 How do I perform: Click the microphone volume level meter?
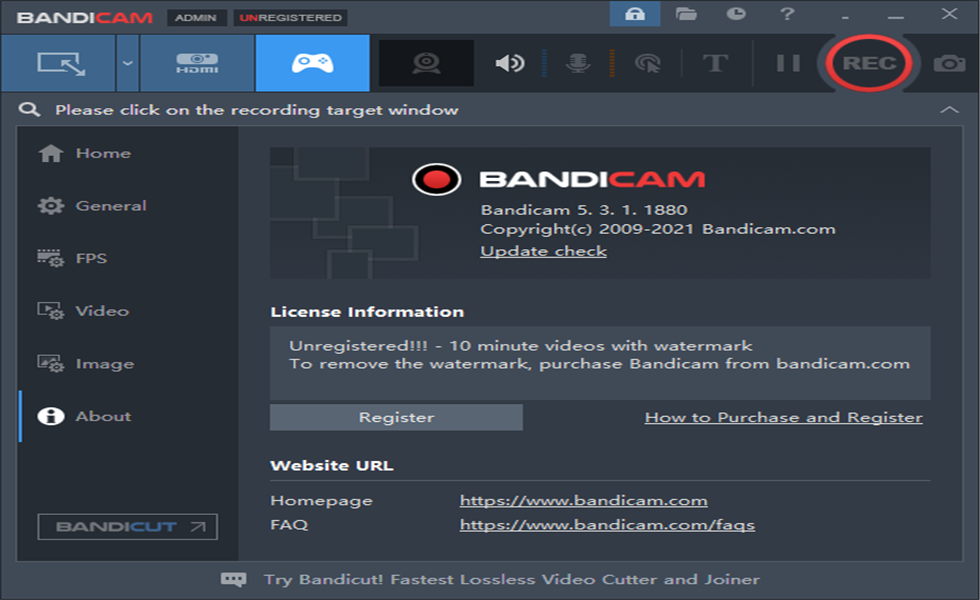[x=612, y=63]
